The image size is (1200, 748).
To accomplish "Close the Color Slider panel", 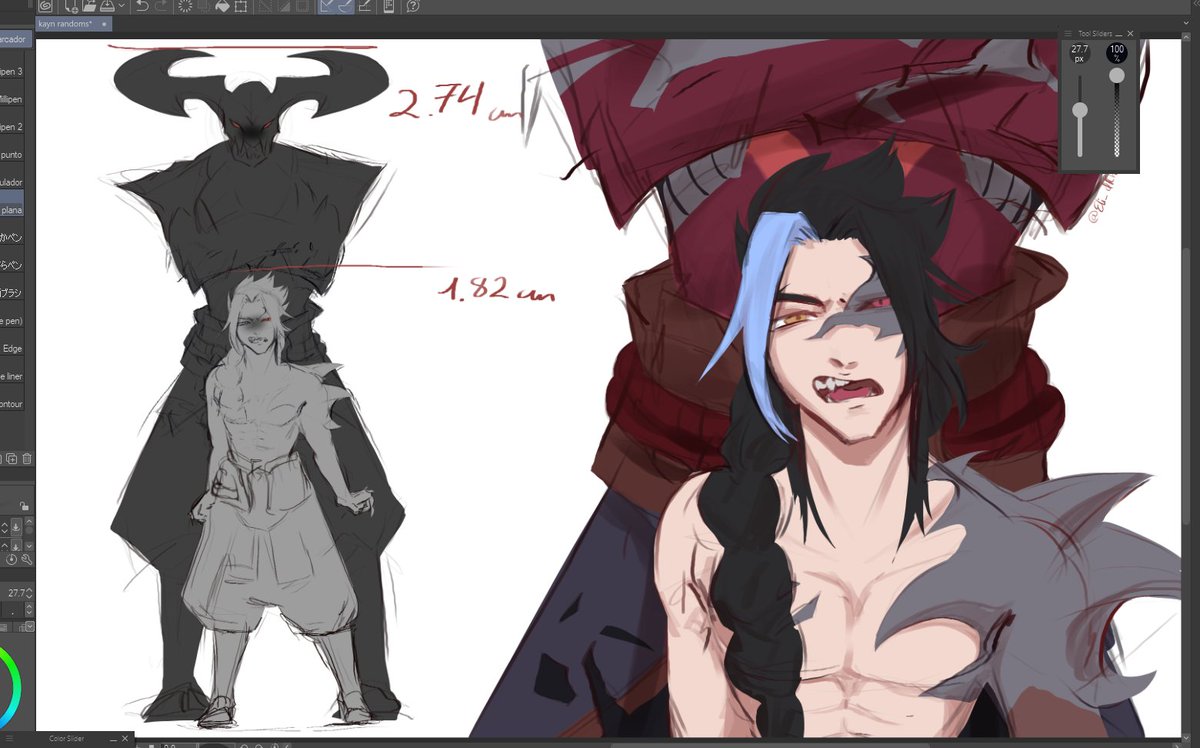I will 125,739.
